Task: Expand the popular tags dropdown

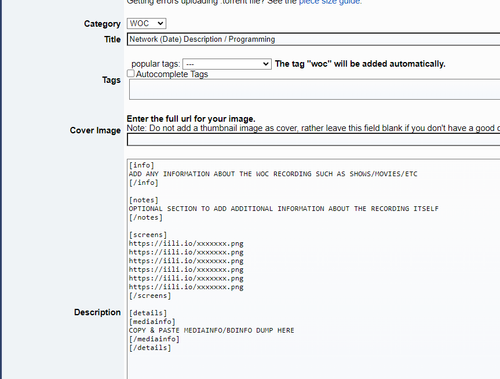Action: (x=227, y=64)
